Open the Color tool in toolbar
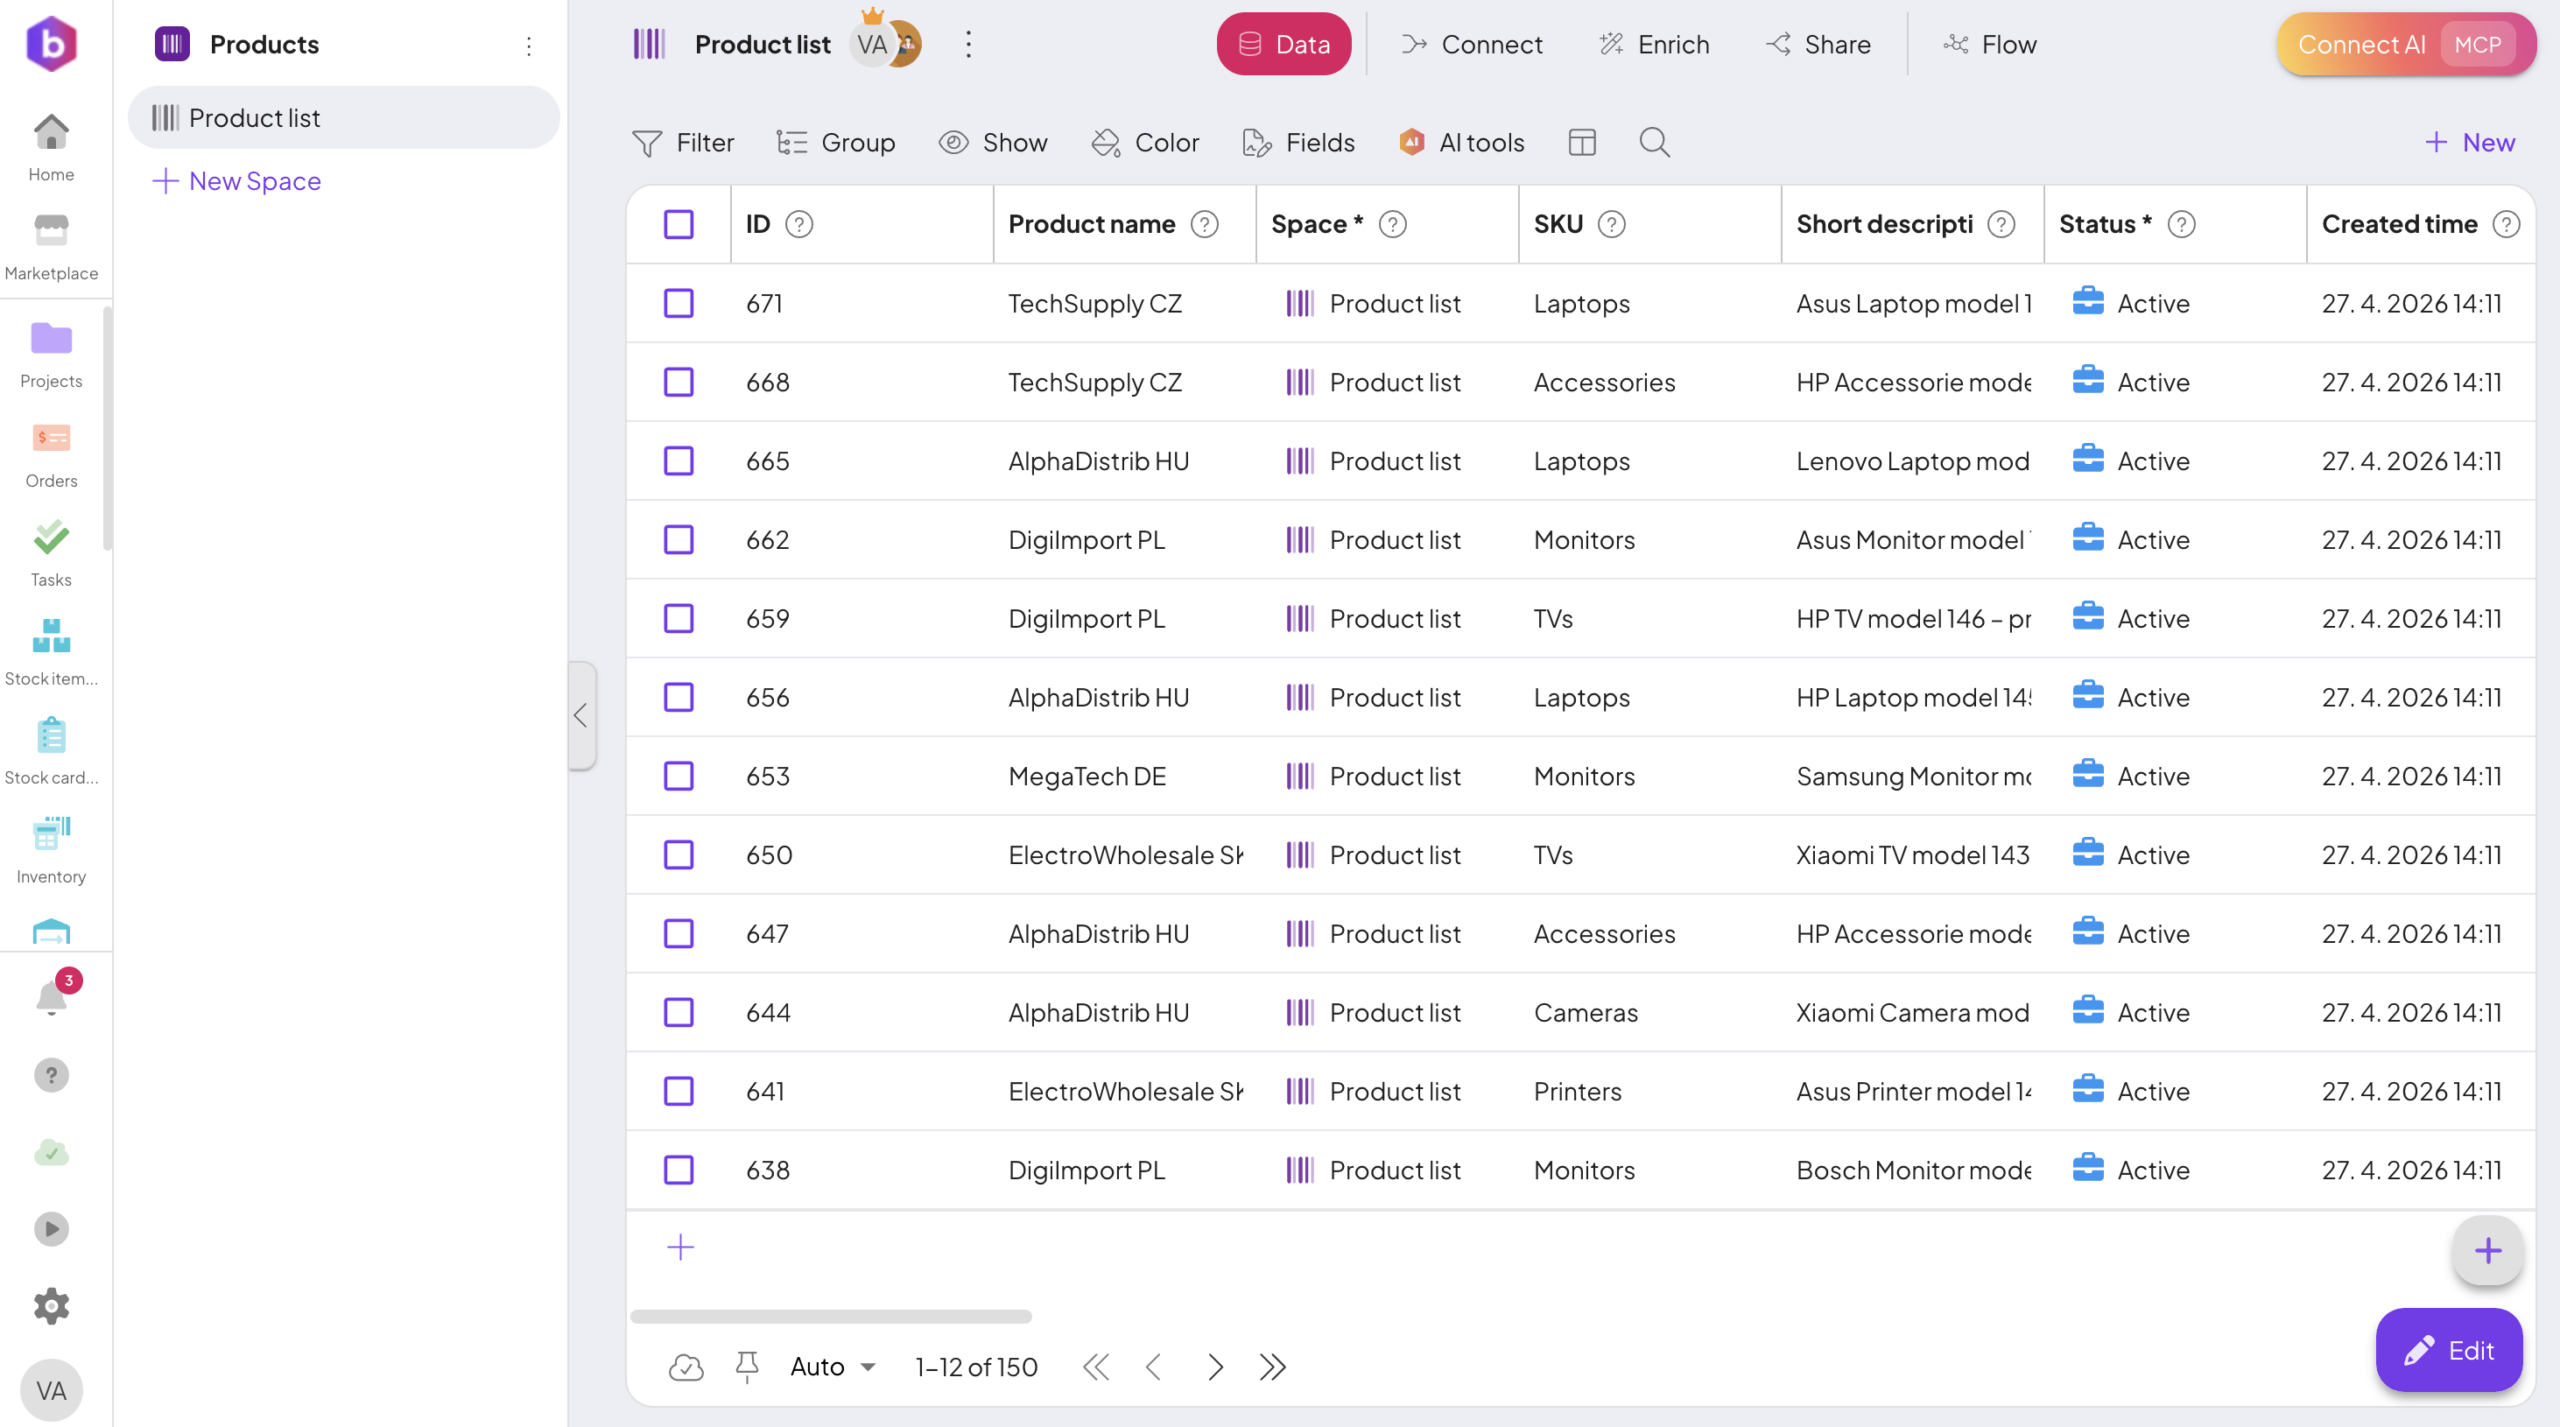 click(1145, 142)
